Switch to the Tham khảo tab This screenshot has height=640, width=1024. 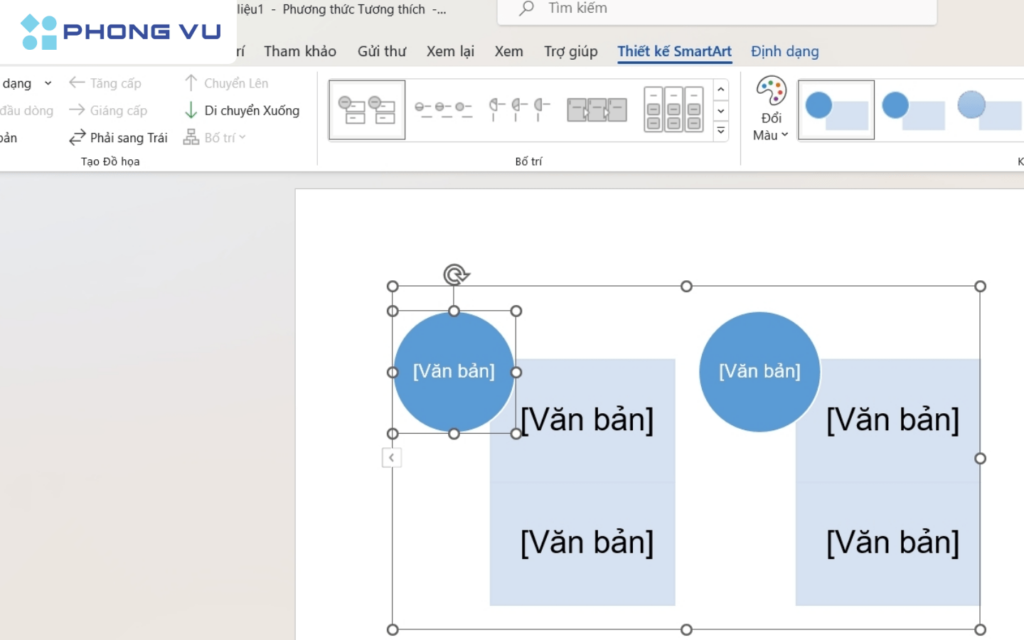tap(300, 51)
